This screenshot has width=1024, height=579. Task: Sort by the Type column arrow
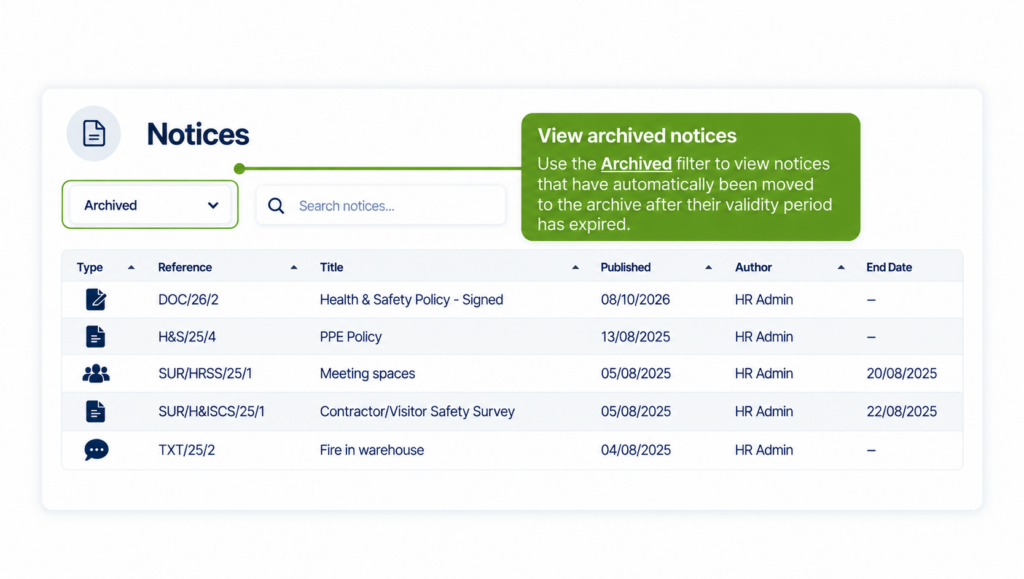click(x=131, y=268)
